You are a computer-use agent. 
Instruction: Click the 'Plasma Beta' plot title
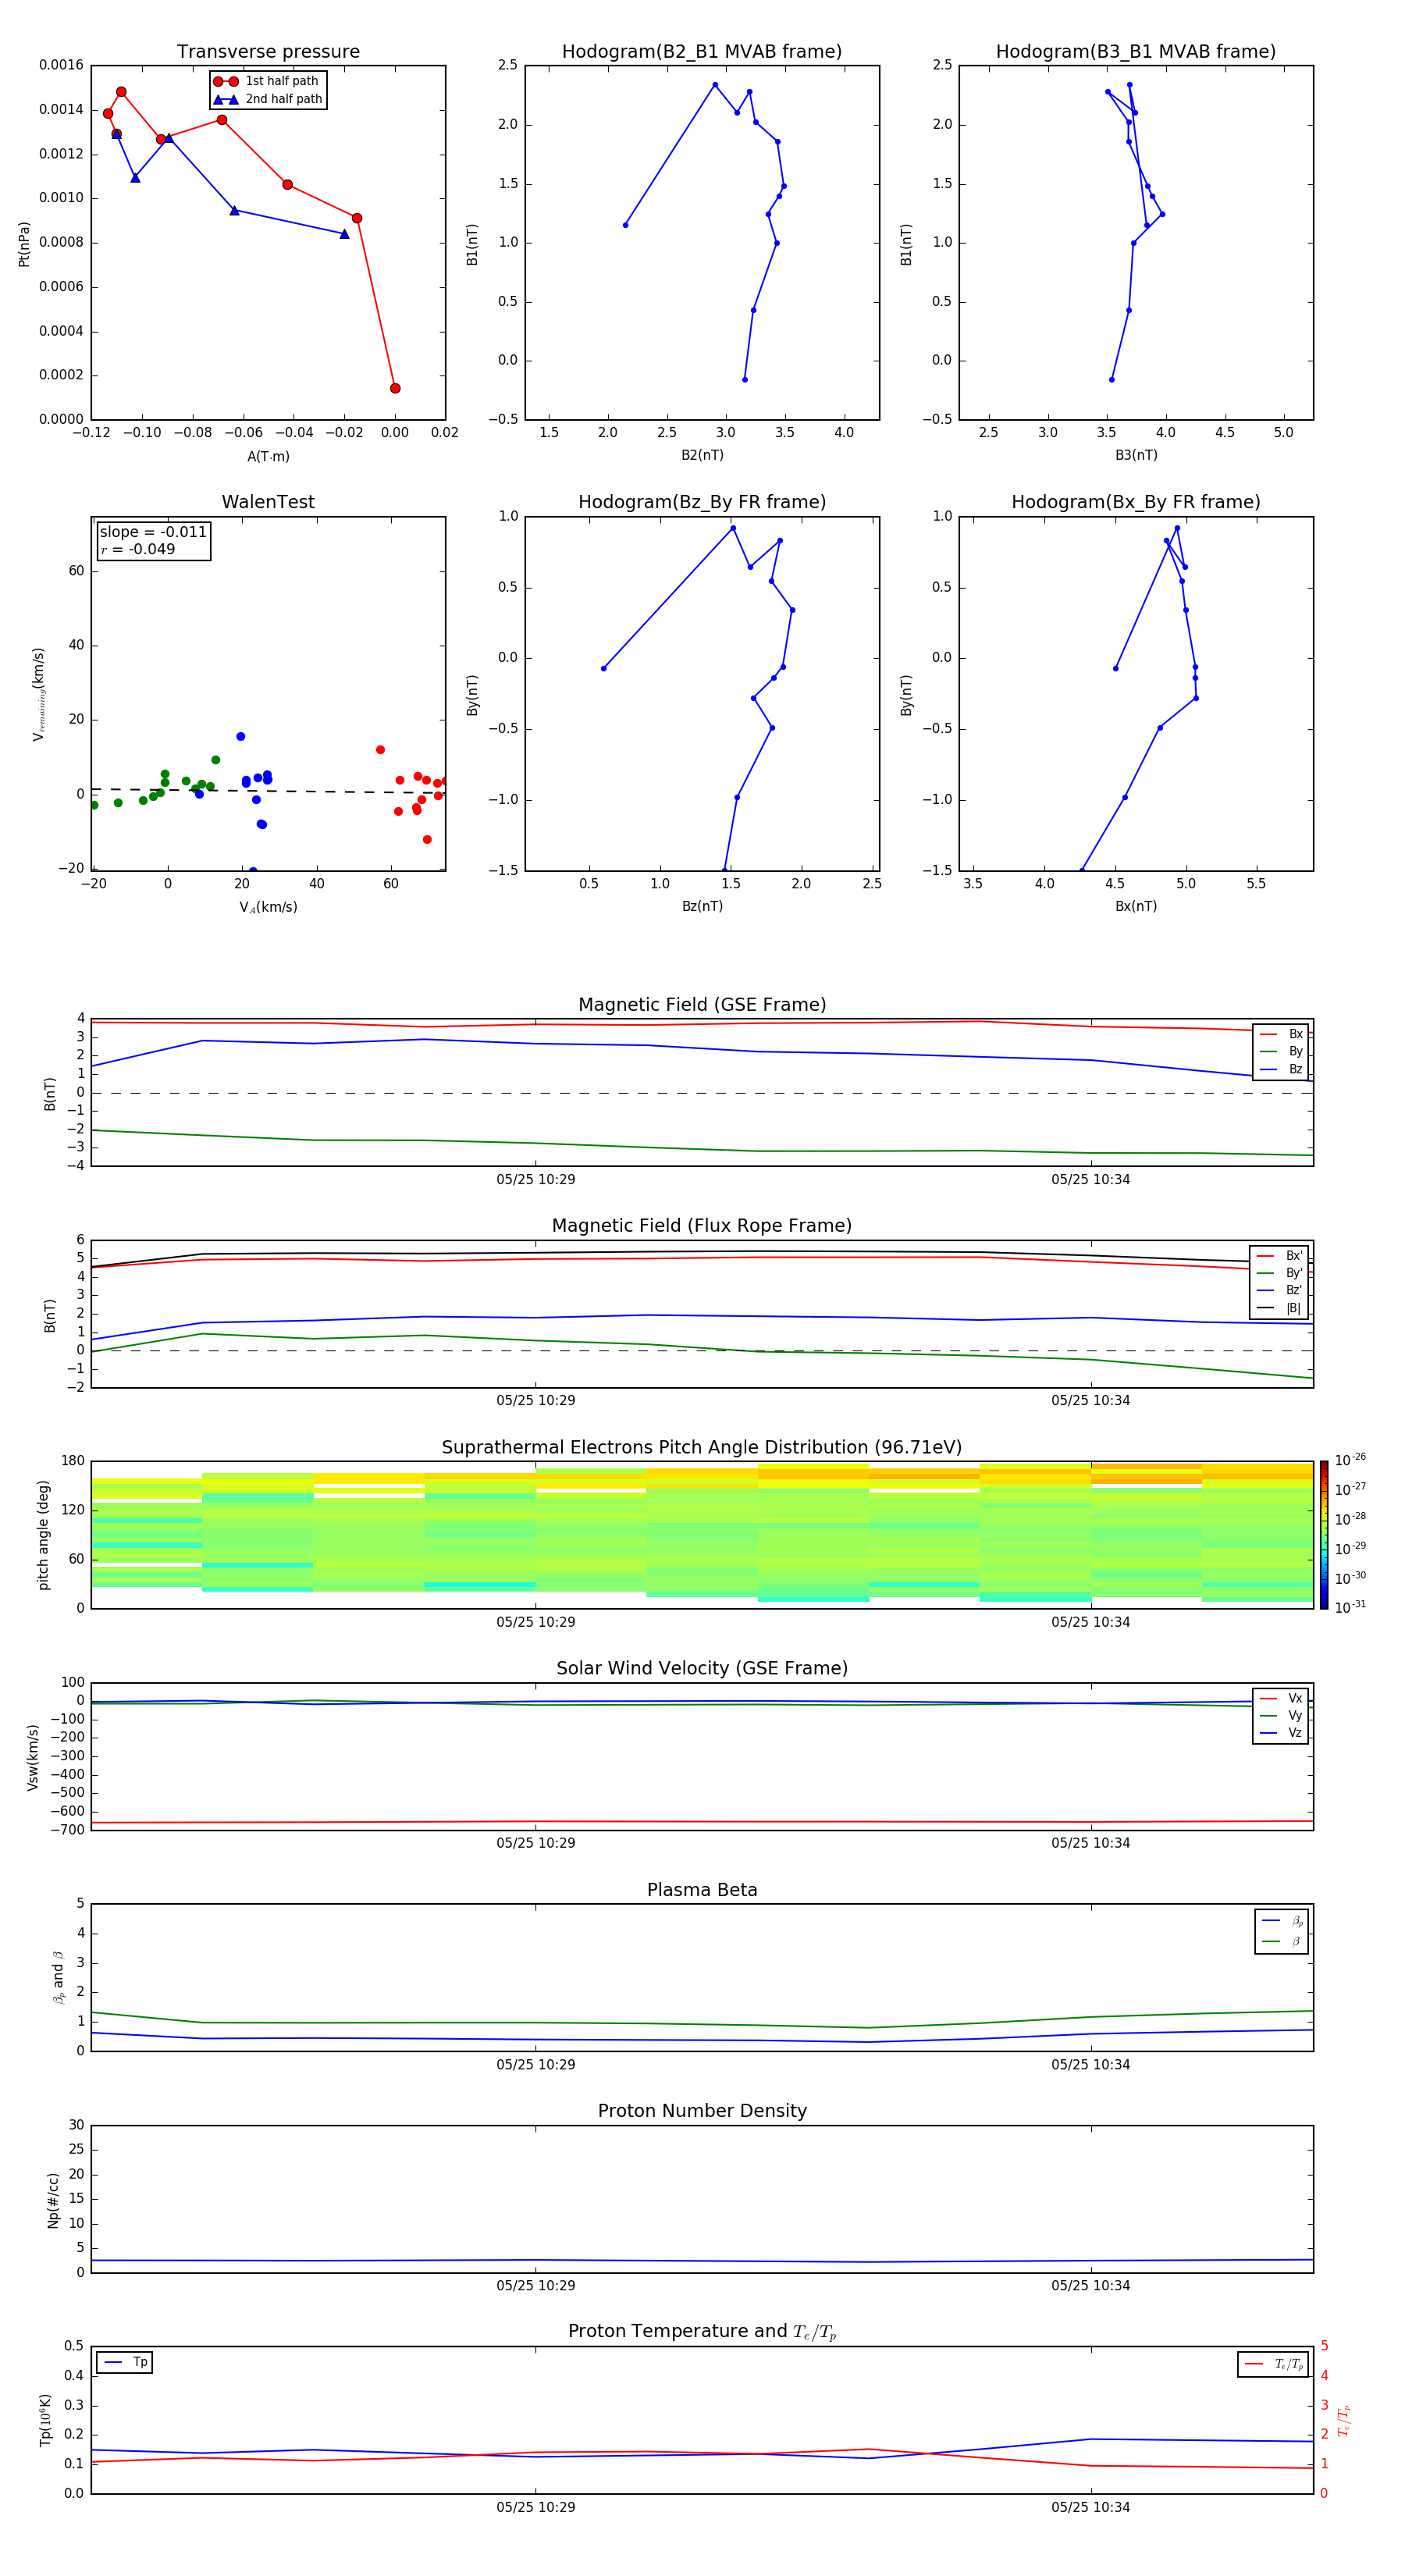coord(702,1891)
